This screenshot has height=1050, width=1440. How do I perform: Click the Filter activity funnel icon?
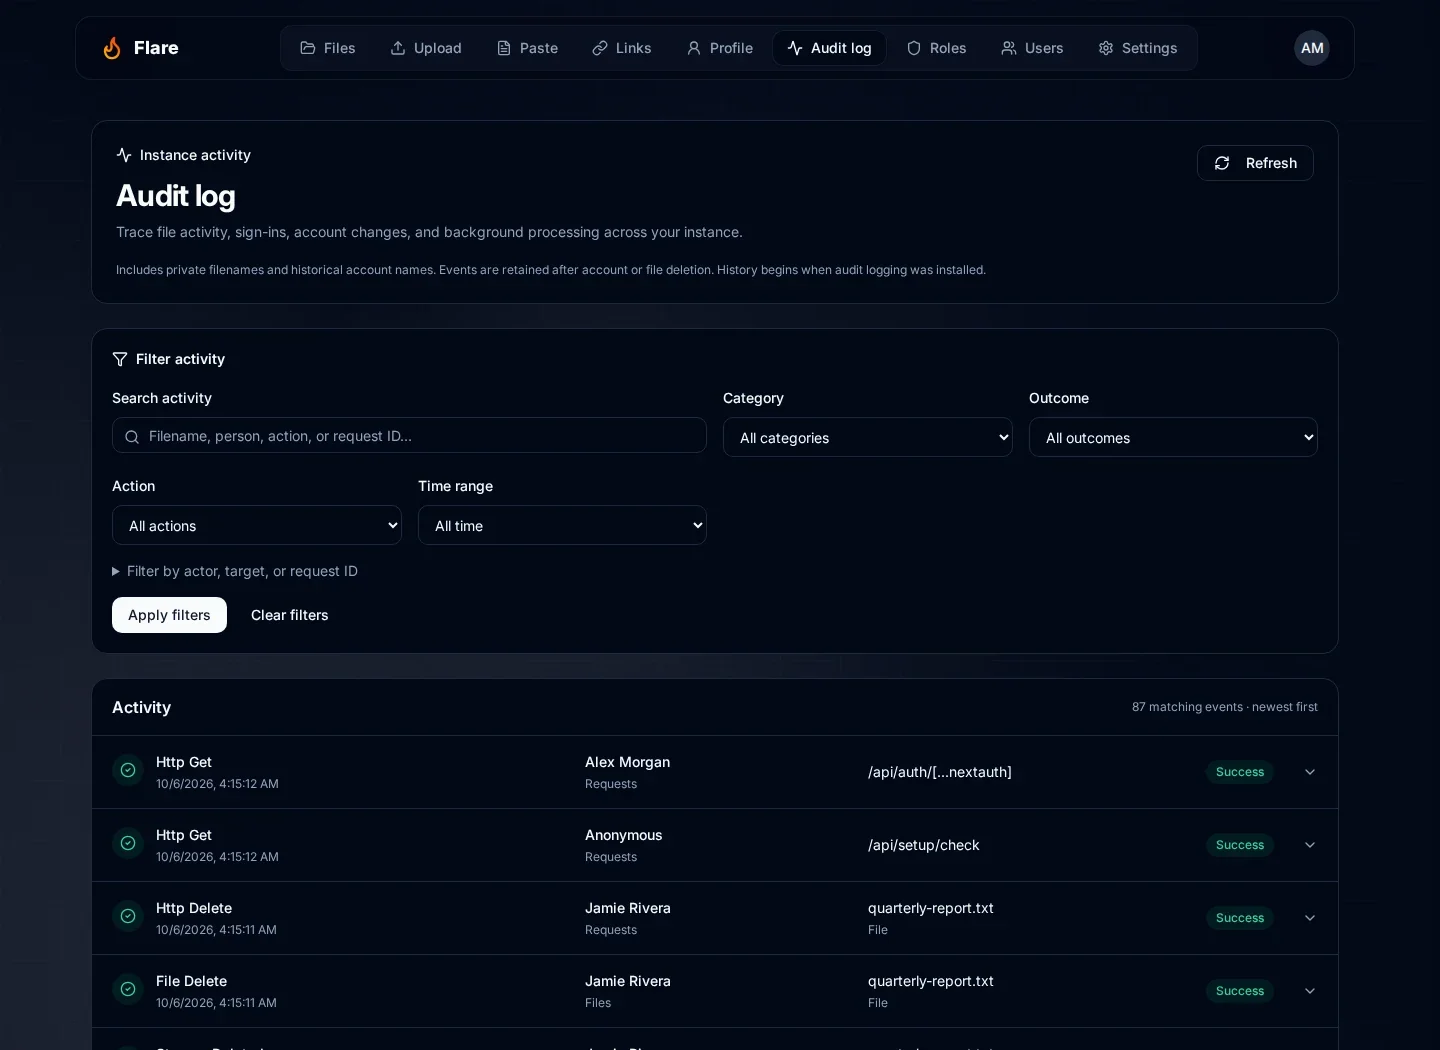[x=120, y=359]
